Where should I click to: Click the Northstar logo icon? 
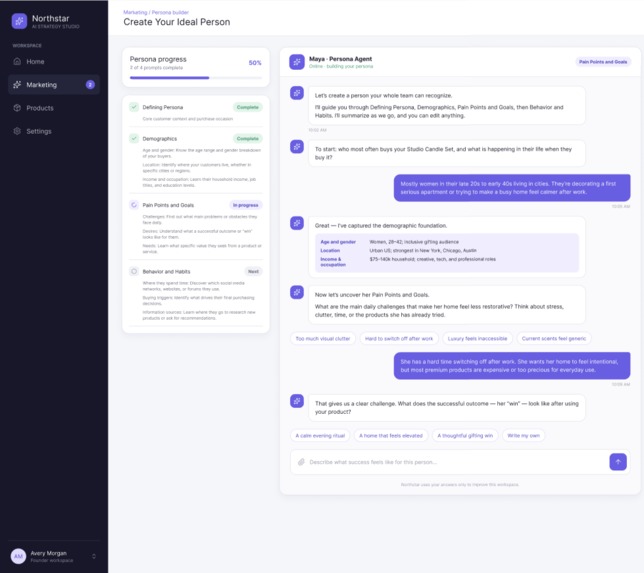pyautogui.click(x=19, y=21)
